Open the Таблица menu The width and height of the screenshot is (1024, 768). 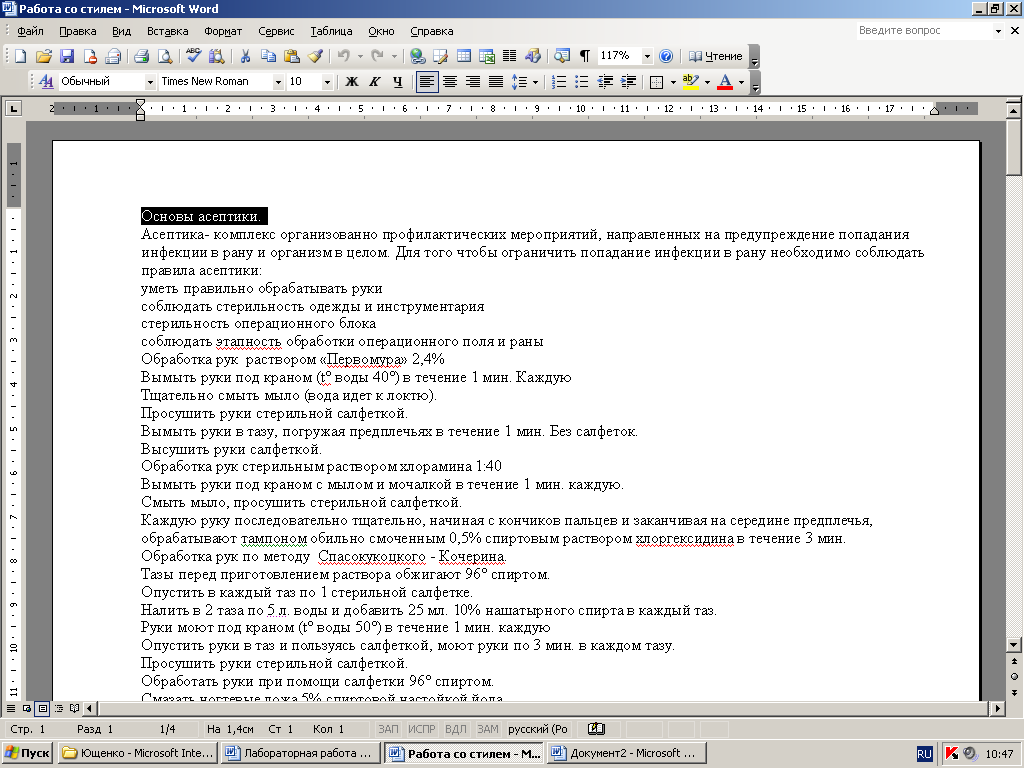point(331,31)
